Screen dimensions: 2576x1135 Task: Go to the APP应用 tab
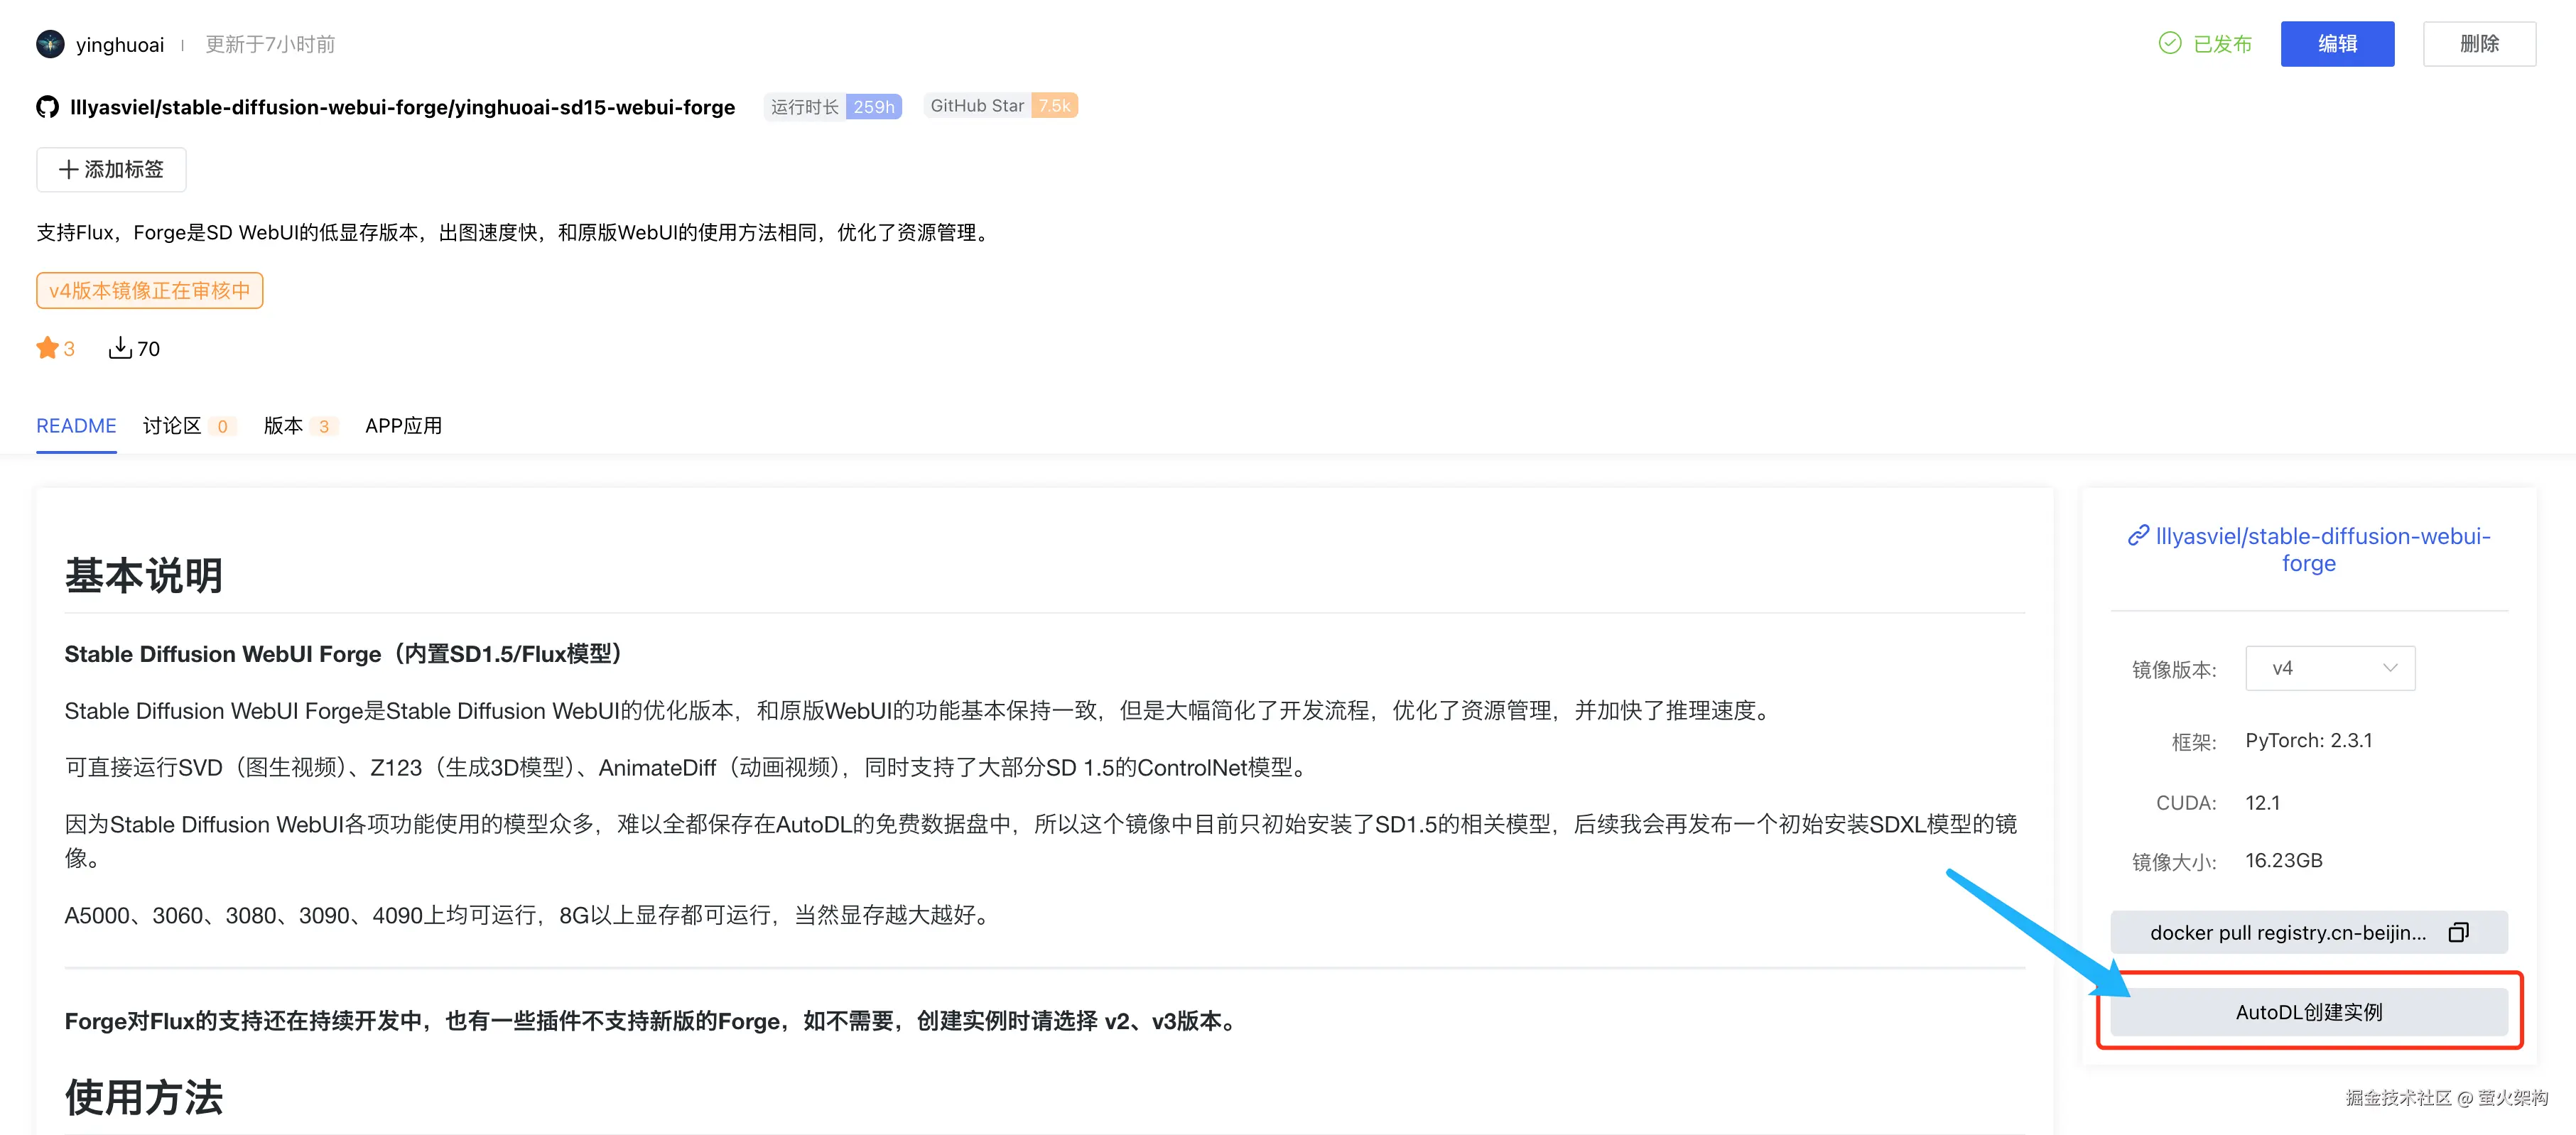(403, 426)
